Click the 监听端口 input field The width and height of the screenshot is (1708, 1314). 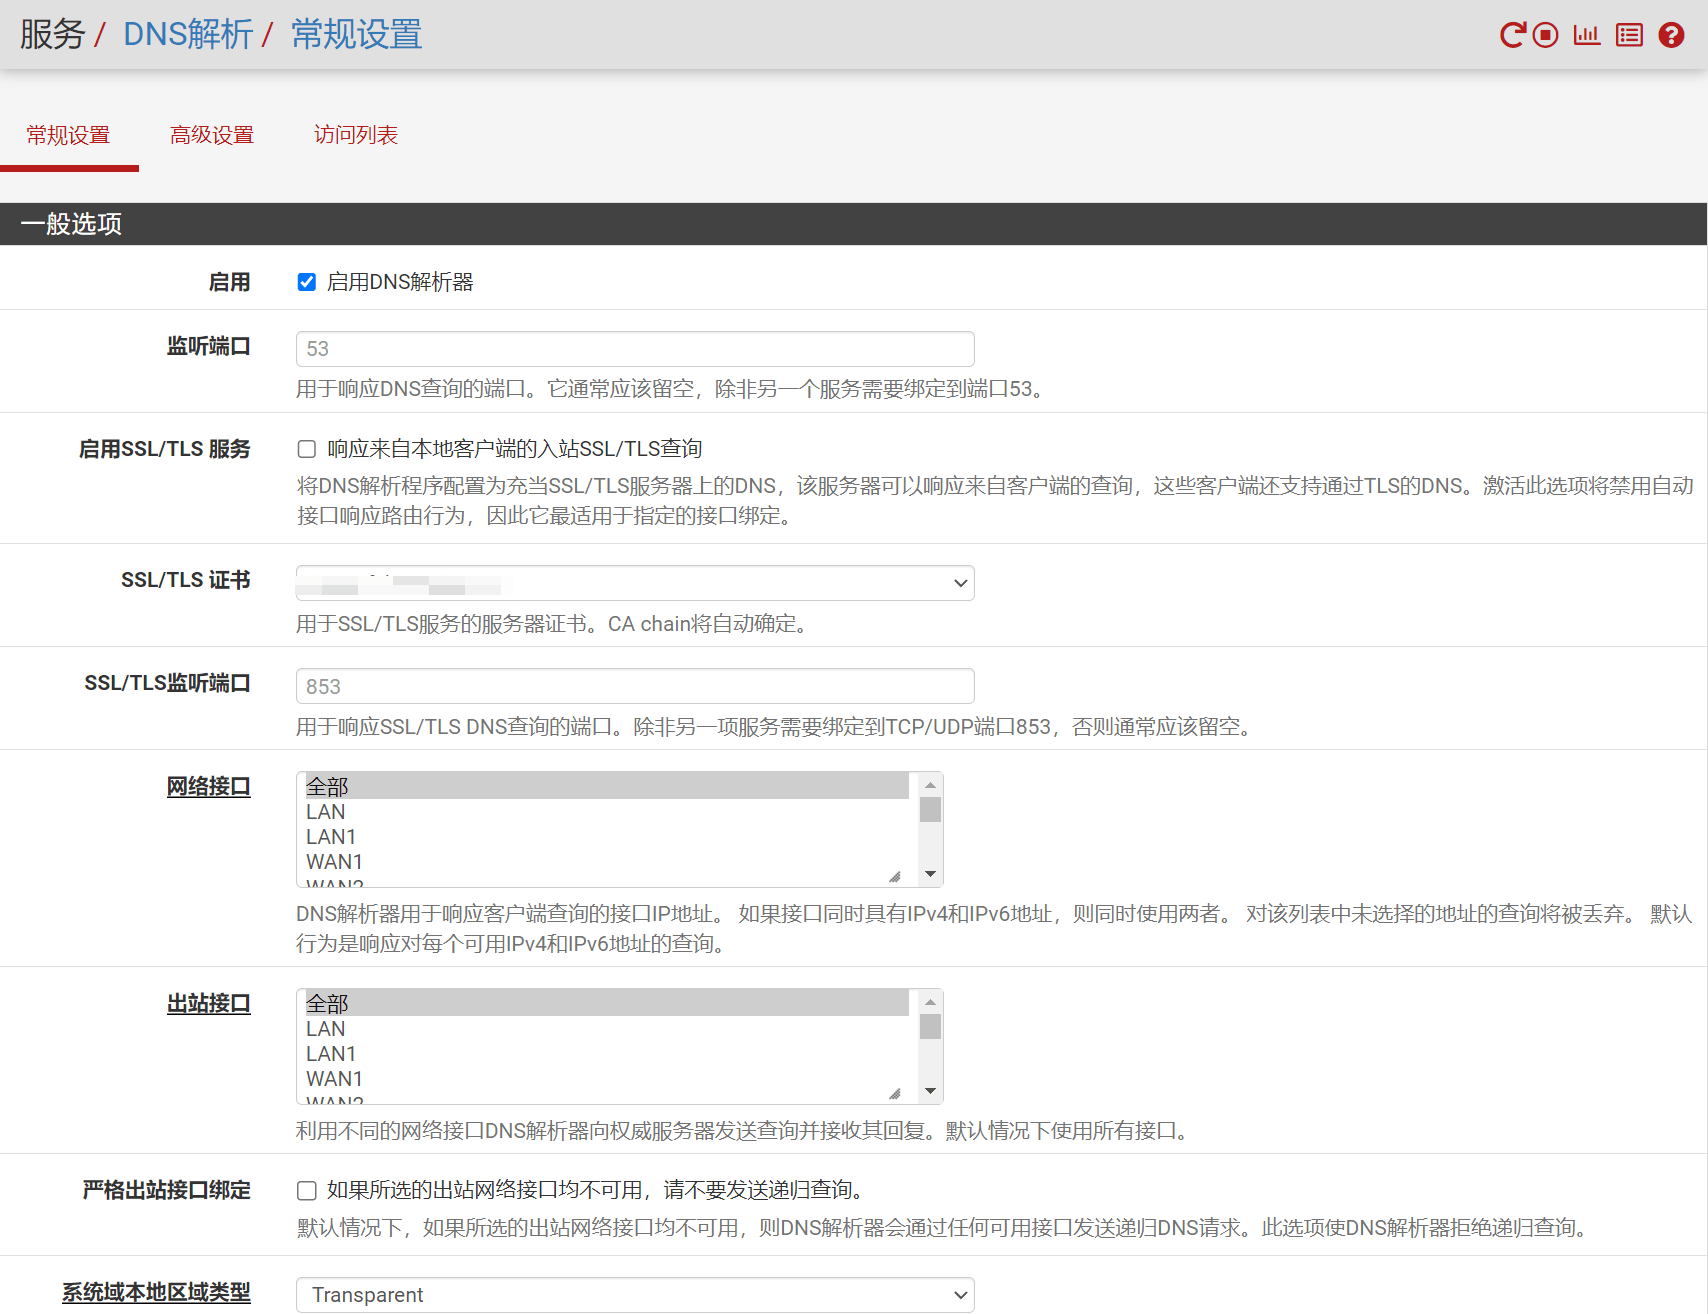click(635, 349)
